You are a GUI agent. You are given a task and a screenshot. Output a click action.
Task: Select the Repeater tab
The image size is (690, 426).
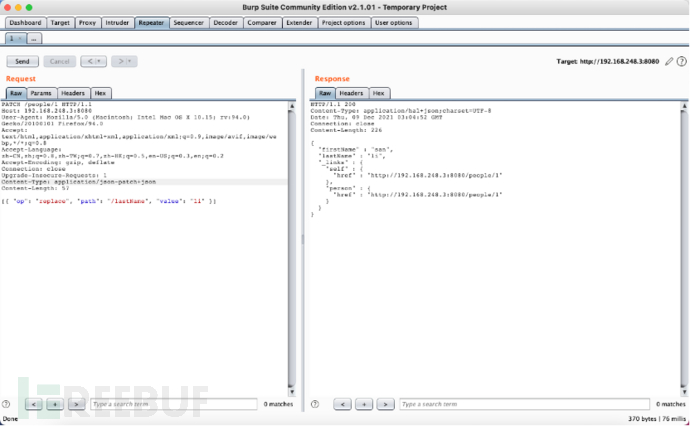[x=151, y=23]
